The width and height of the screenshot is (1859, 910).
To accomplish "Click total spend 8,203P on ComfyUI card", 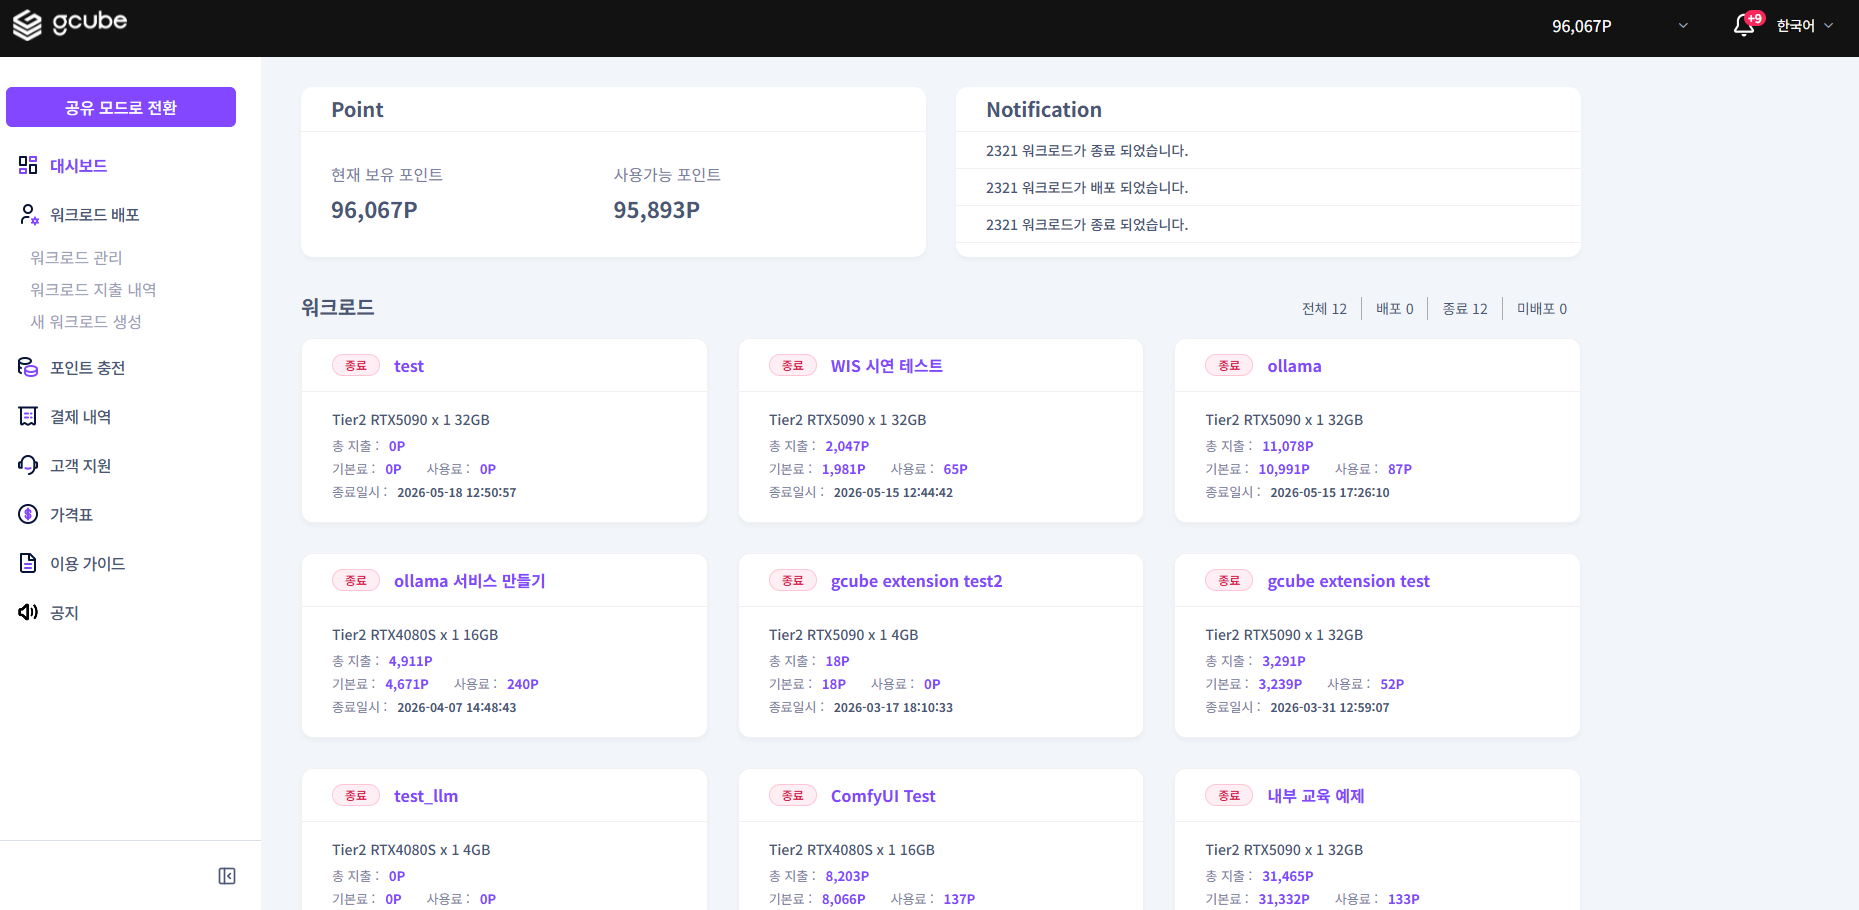I will [847, 876].
